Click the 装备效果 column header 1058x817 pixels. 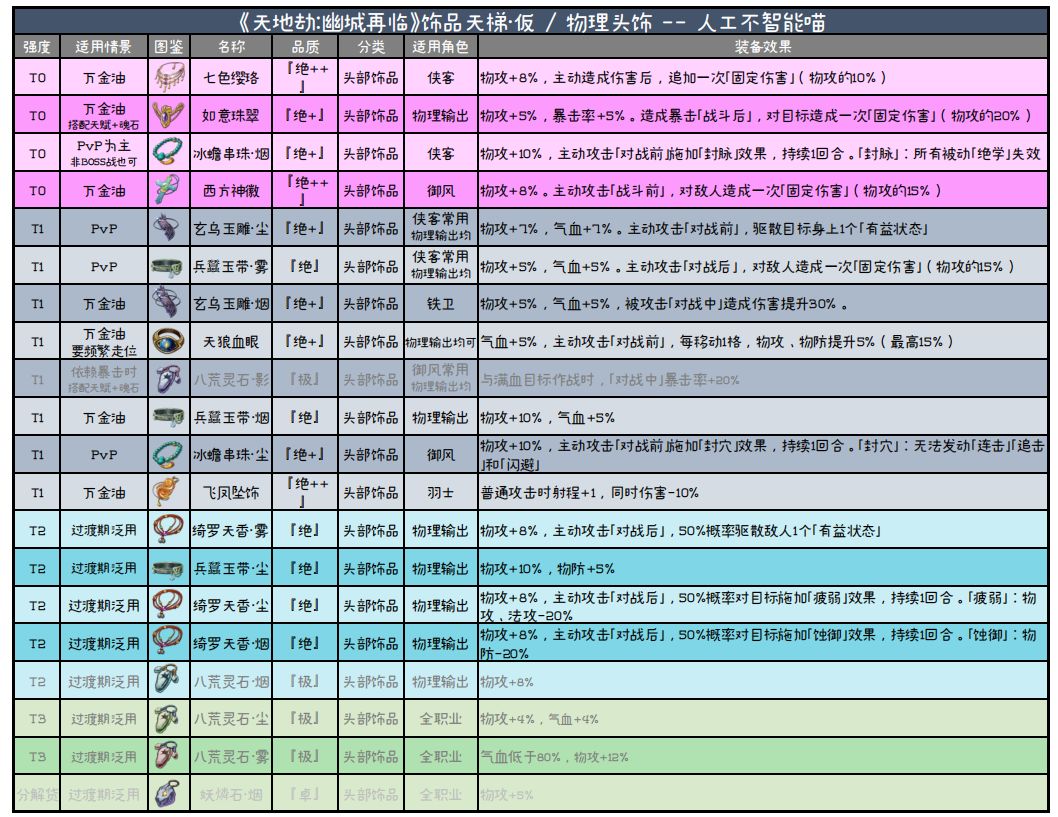[x=762, y=47]
